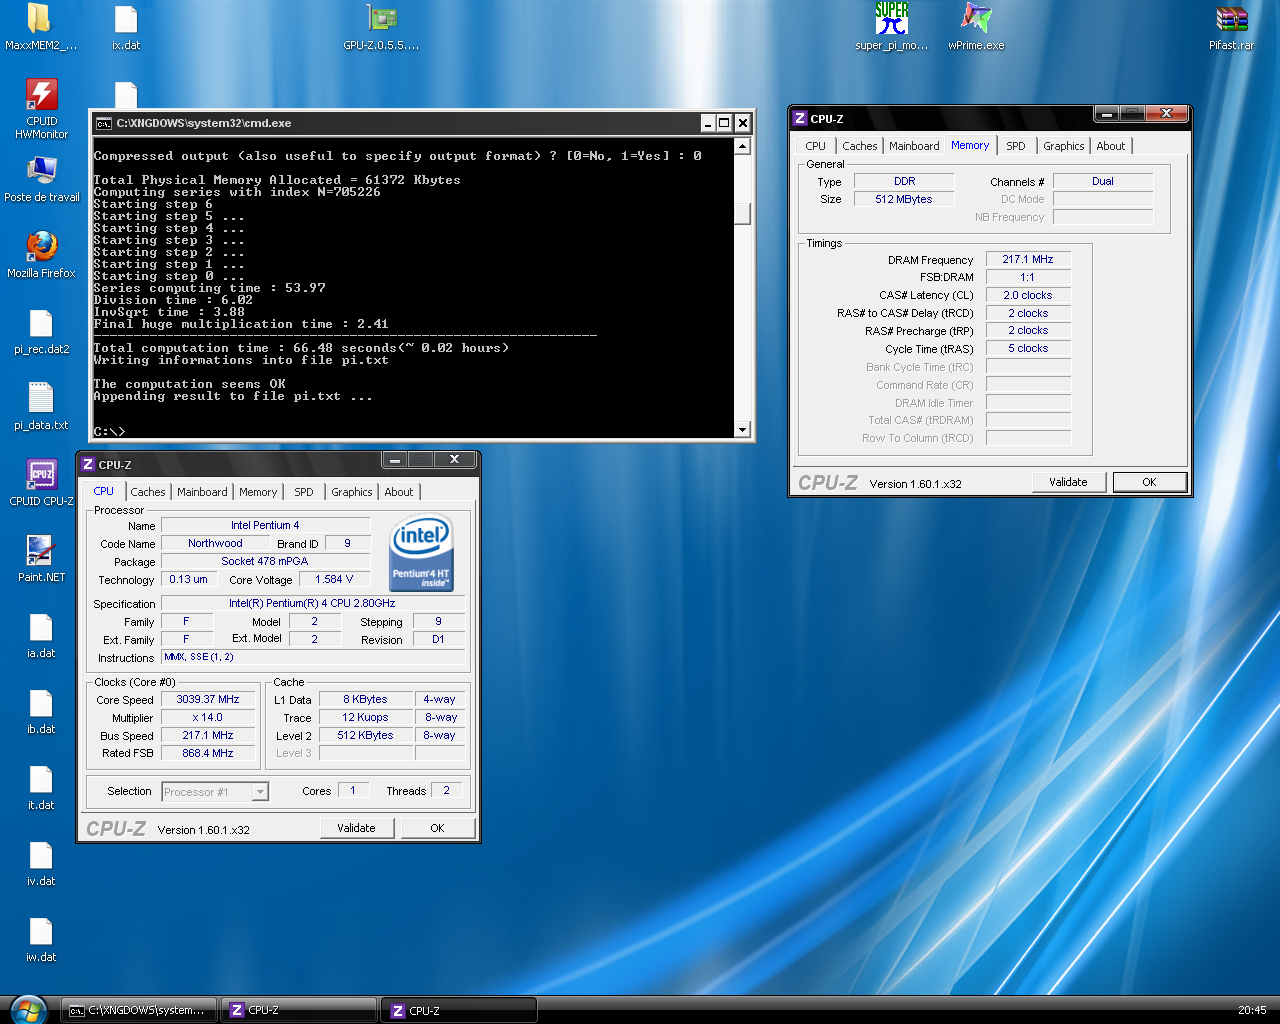Switch to Mainboard tab in Memory CPU-Z window
Image resolution: width=1280 pixels, height=1024 pixels.
pos(914,146)
